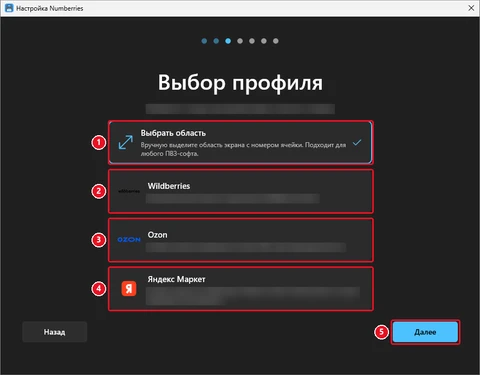This screenshot has height=375, width=480.
Task: Click the second step indicator dot
Action: pyautogui.click(x=216, y=41)
